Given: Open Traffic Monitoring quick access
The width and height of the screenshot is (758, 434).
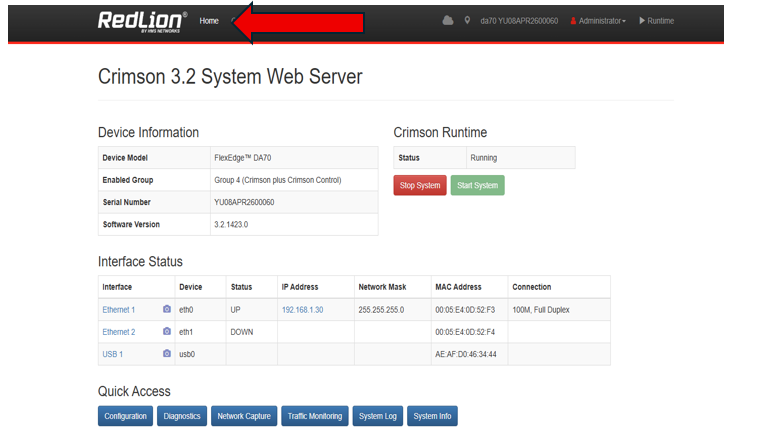Looking at the screenshot, I should point(315,416).
